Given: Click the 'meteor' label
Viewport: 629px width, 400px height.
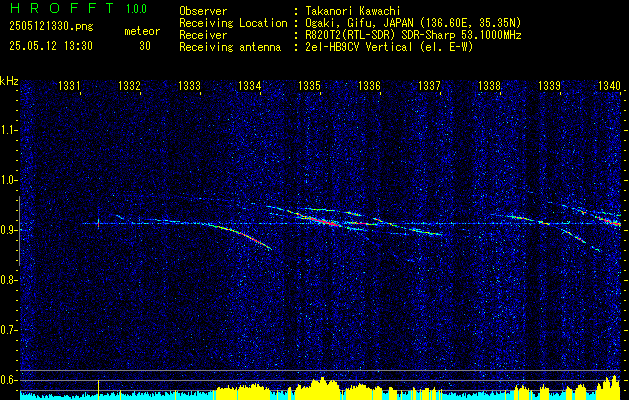Looking at the screenshot, I should point(142,31).
